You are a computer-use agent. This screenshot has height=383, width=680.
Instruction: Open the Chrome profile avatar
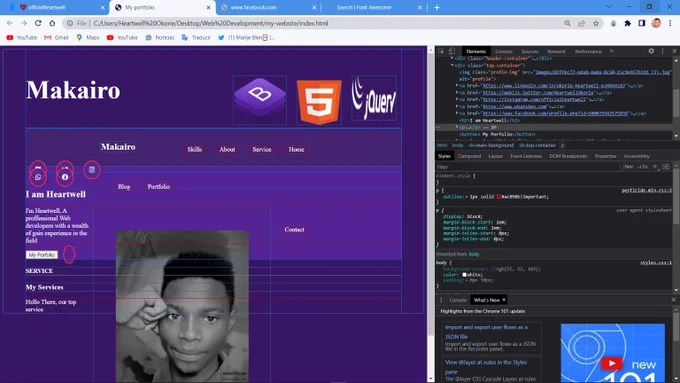[656, 23]
